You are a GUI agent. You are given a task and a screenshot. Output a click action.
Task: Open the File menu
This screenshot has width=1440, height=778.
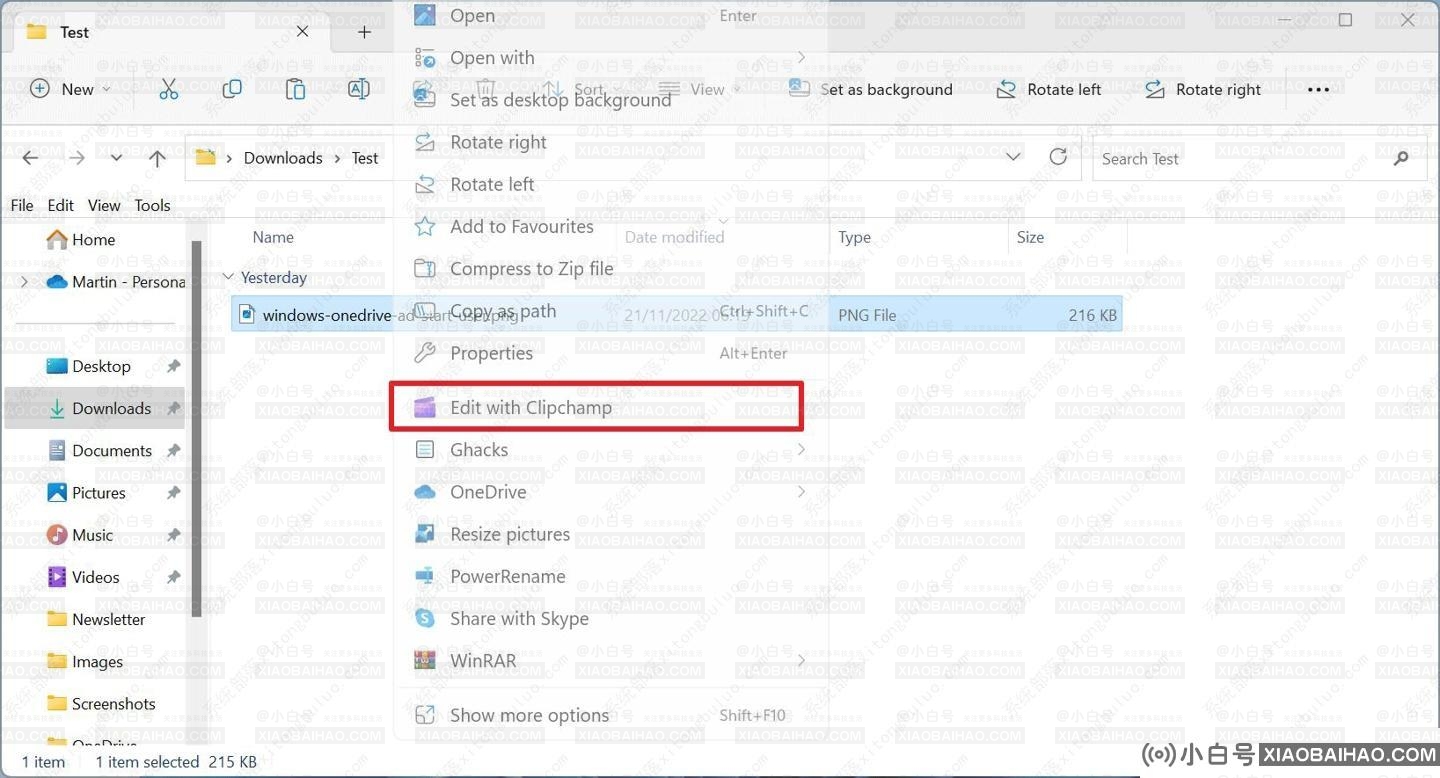22,205
